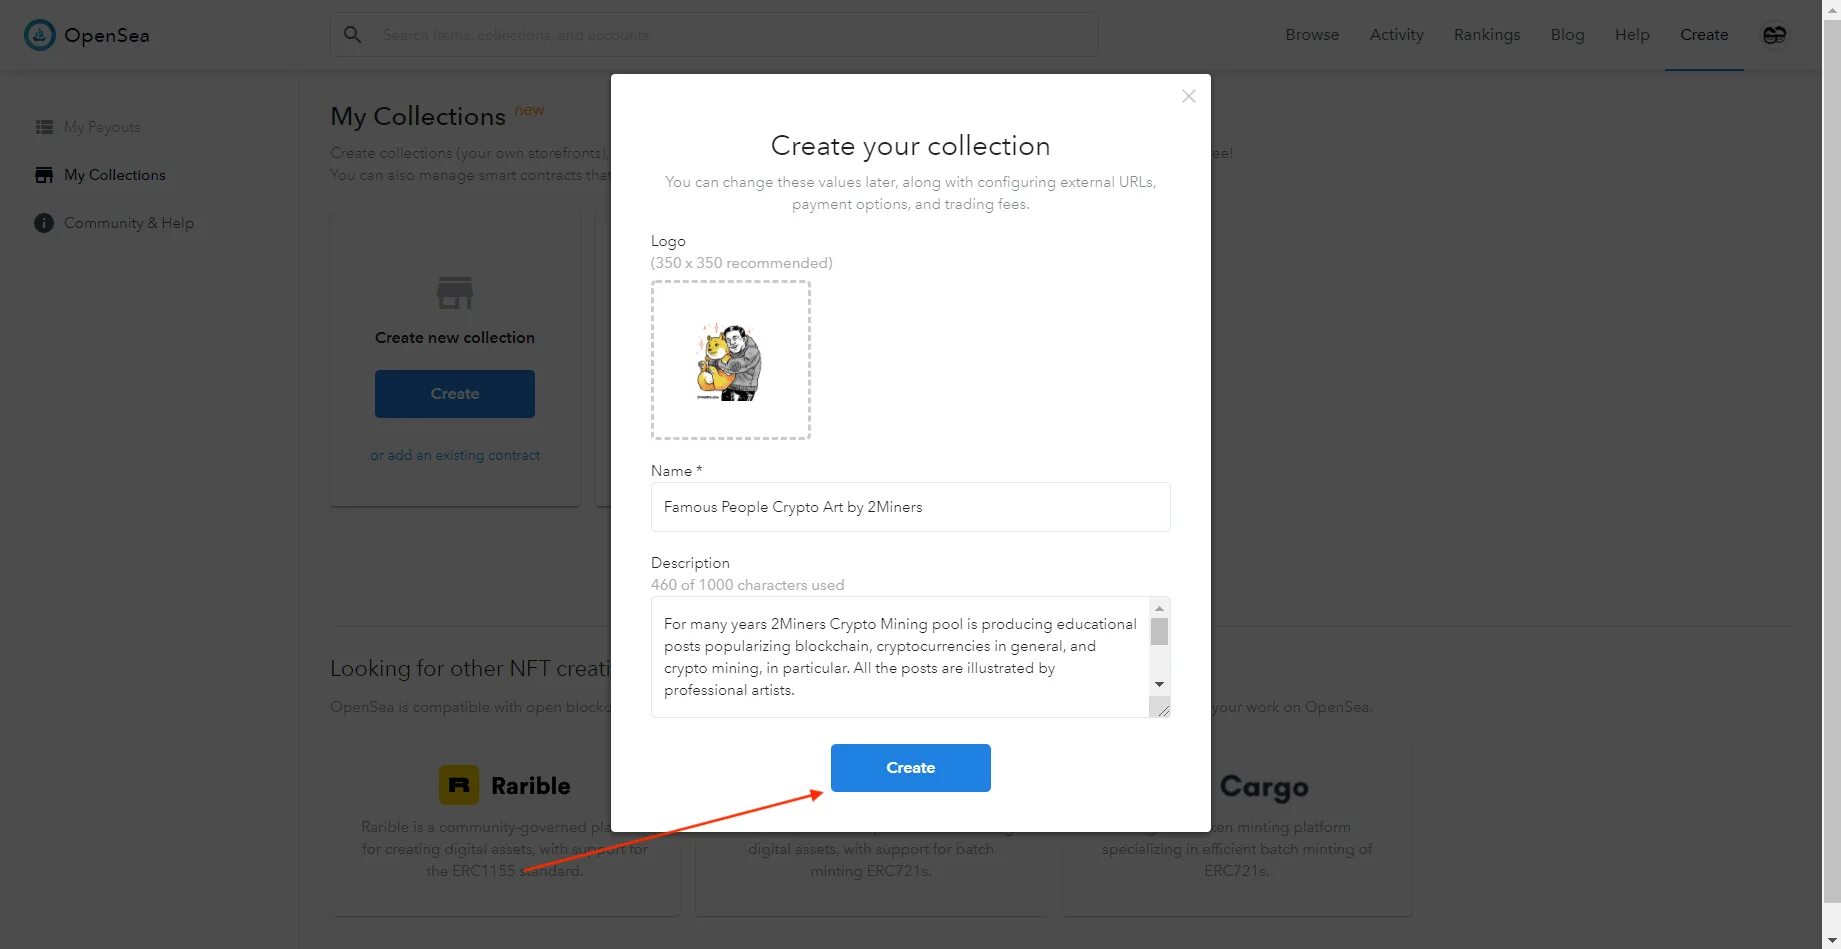
Task: Click the collection Name input field
Action: click(x=910, y=507)
